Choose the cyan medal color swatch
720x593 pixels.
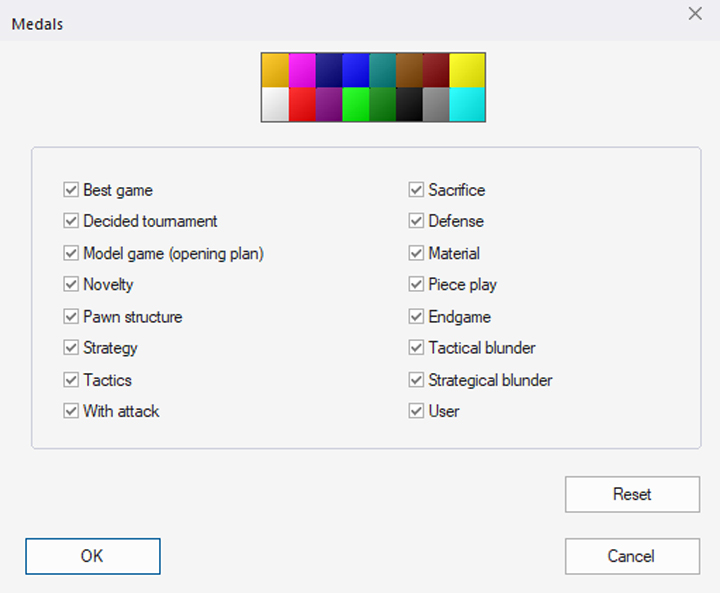tap(467, 104)
